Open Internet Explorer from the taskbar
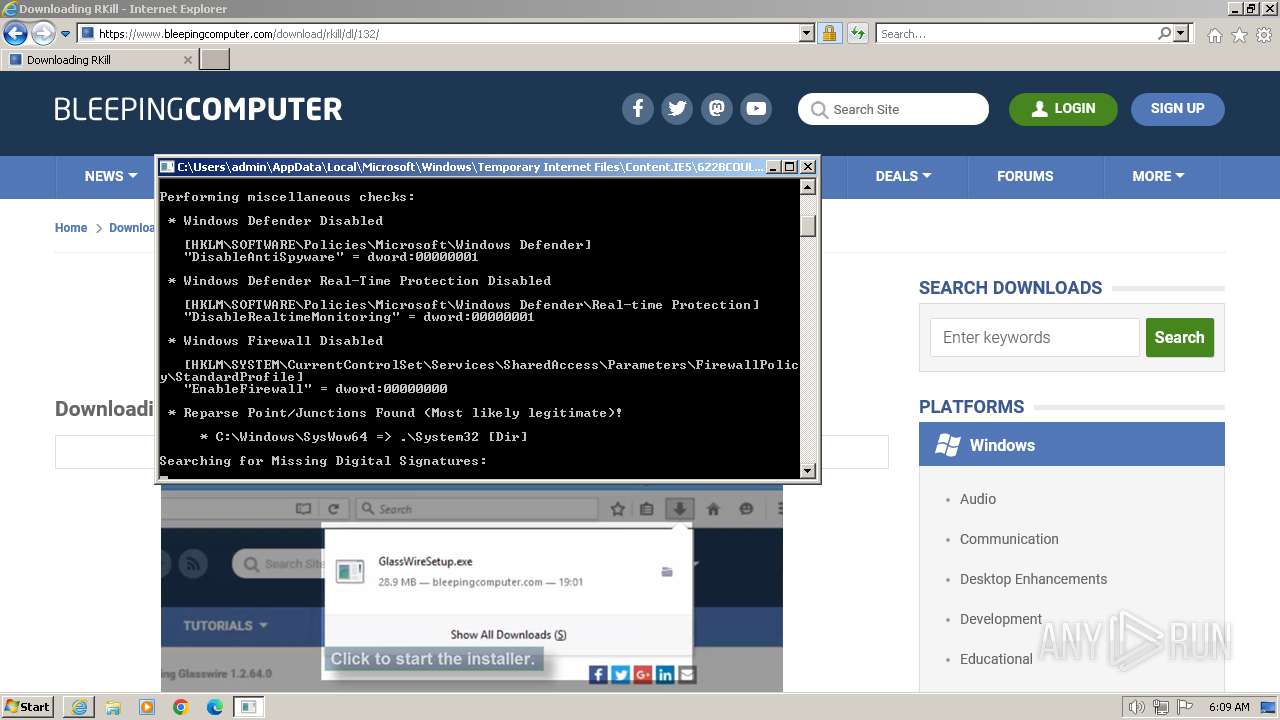 (x=79, y=707)
